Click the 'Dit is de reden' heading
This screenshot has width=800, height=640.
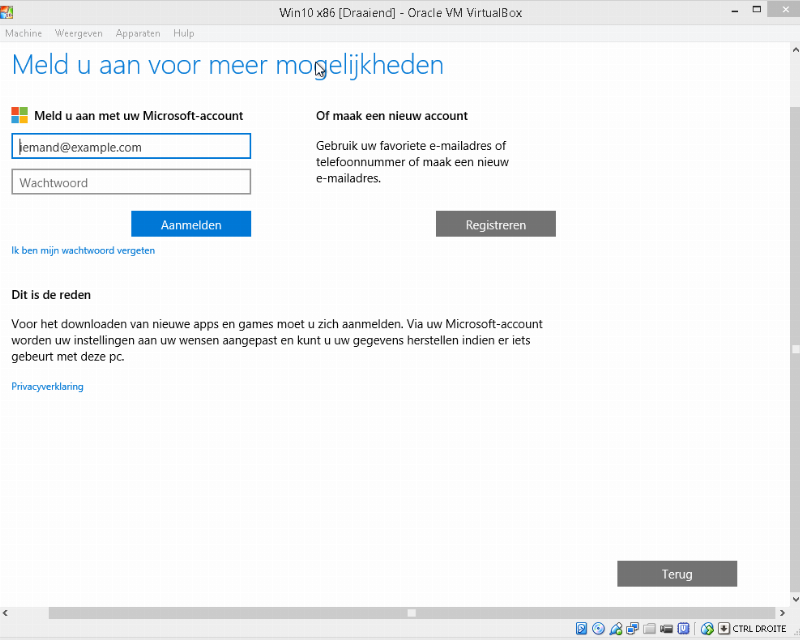tap(51, 295)
